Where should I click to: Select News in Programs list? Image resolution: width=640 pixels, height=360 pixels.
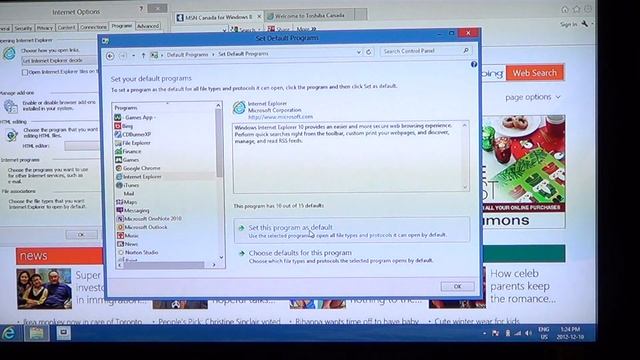pyautogui.click(x=127, y=244)
